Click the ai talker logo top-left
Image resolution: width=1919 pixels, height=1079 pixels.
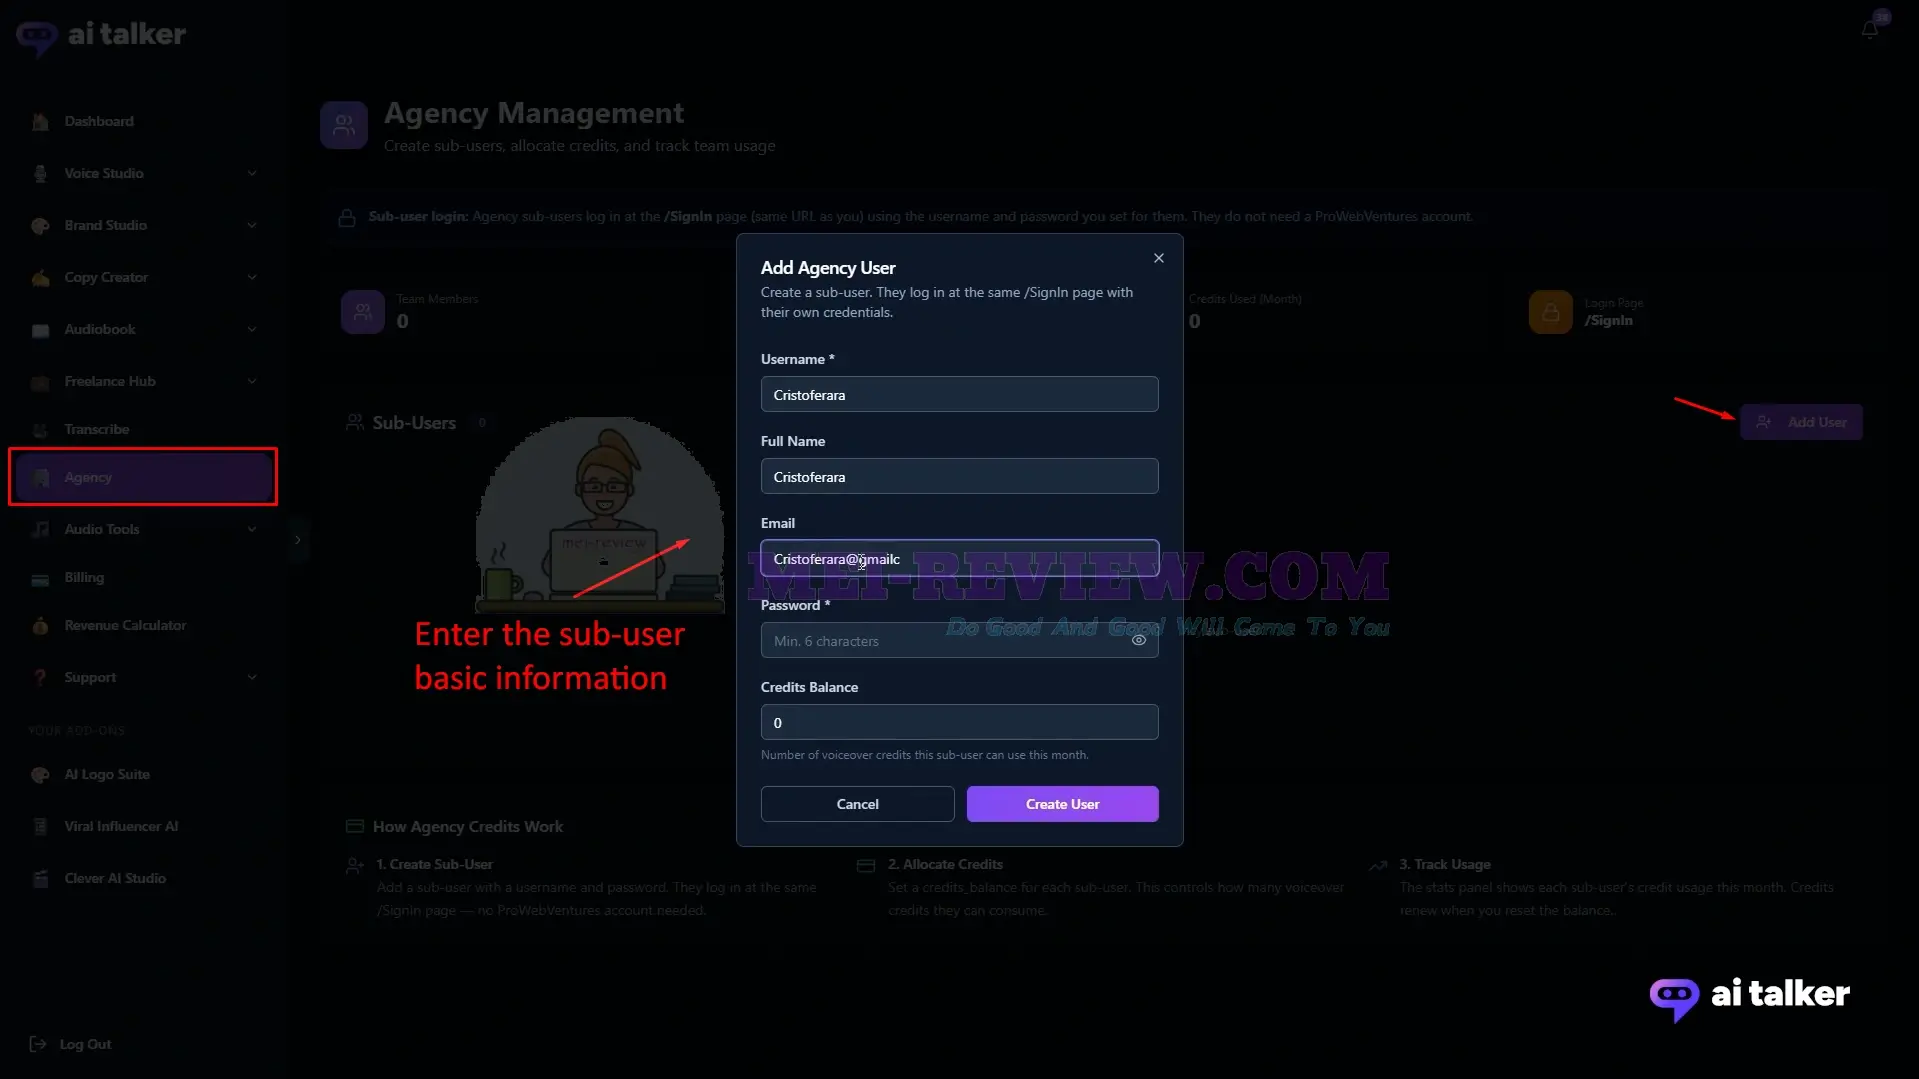pos(101,36)
